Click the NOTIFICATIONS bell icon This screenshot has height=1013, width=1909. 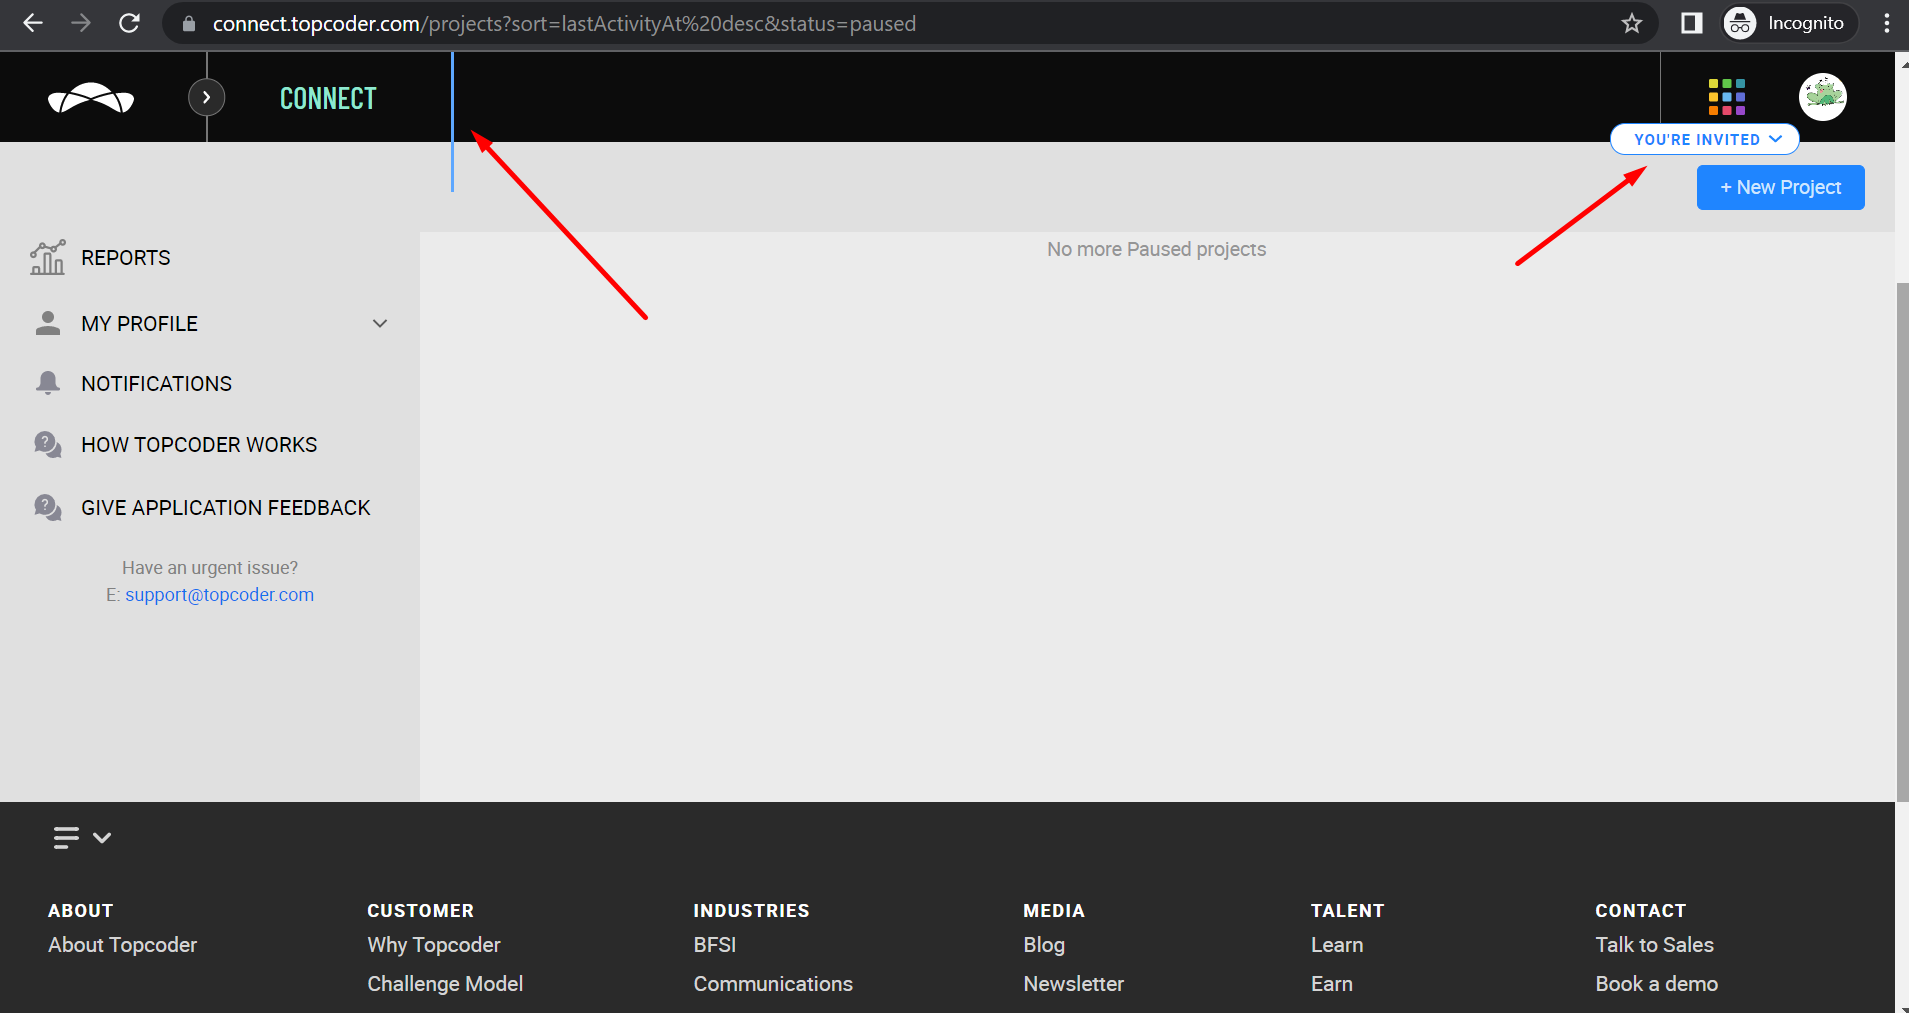pos(48,383)
